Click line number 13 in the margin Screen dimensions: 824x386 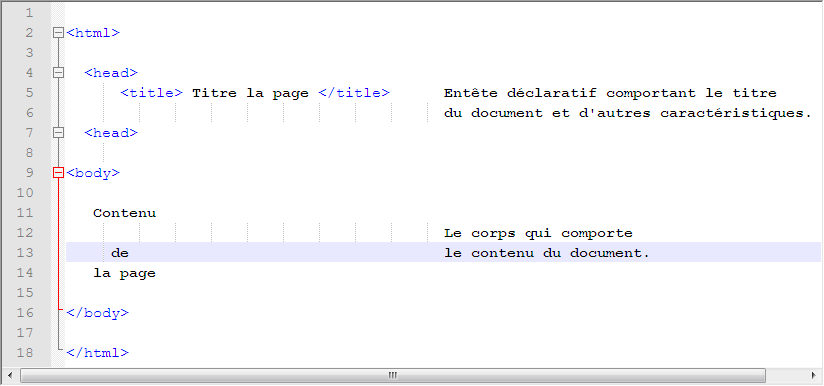point(25,253)
